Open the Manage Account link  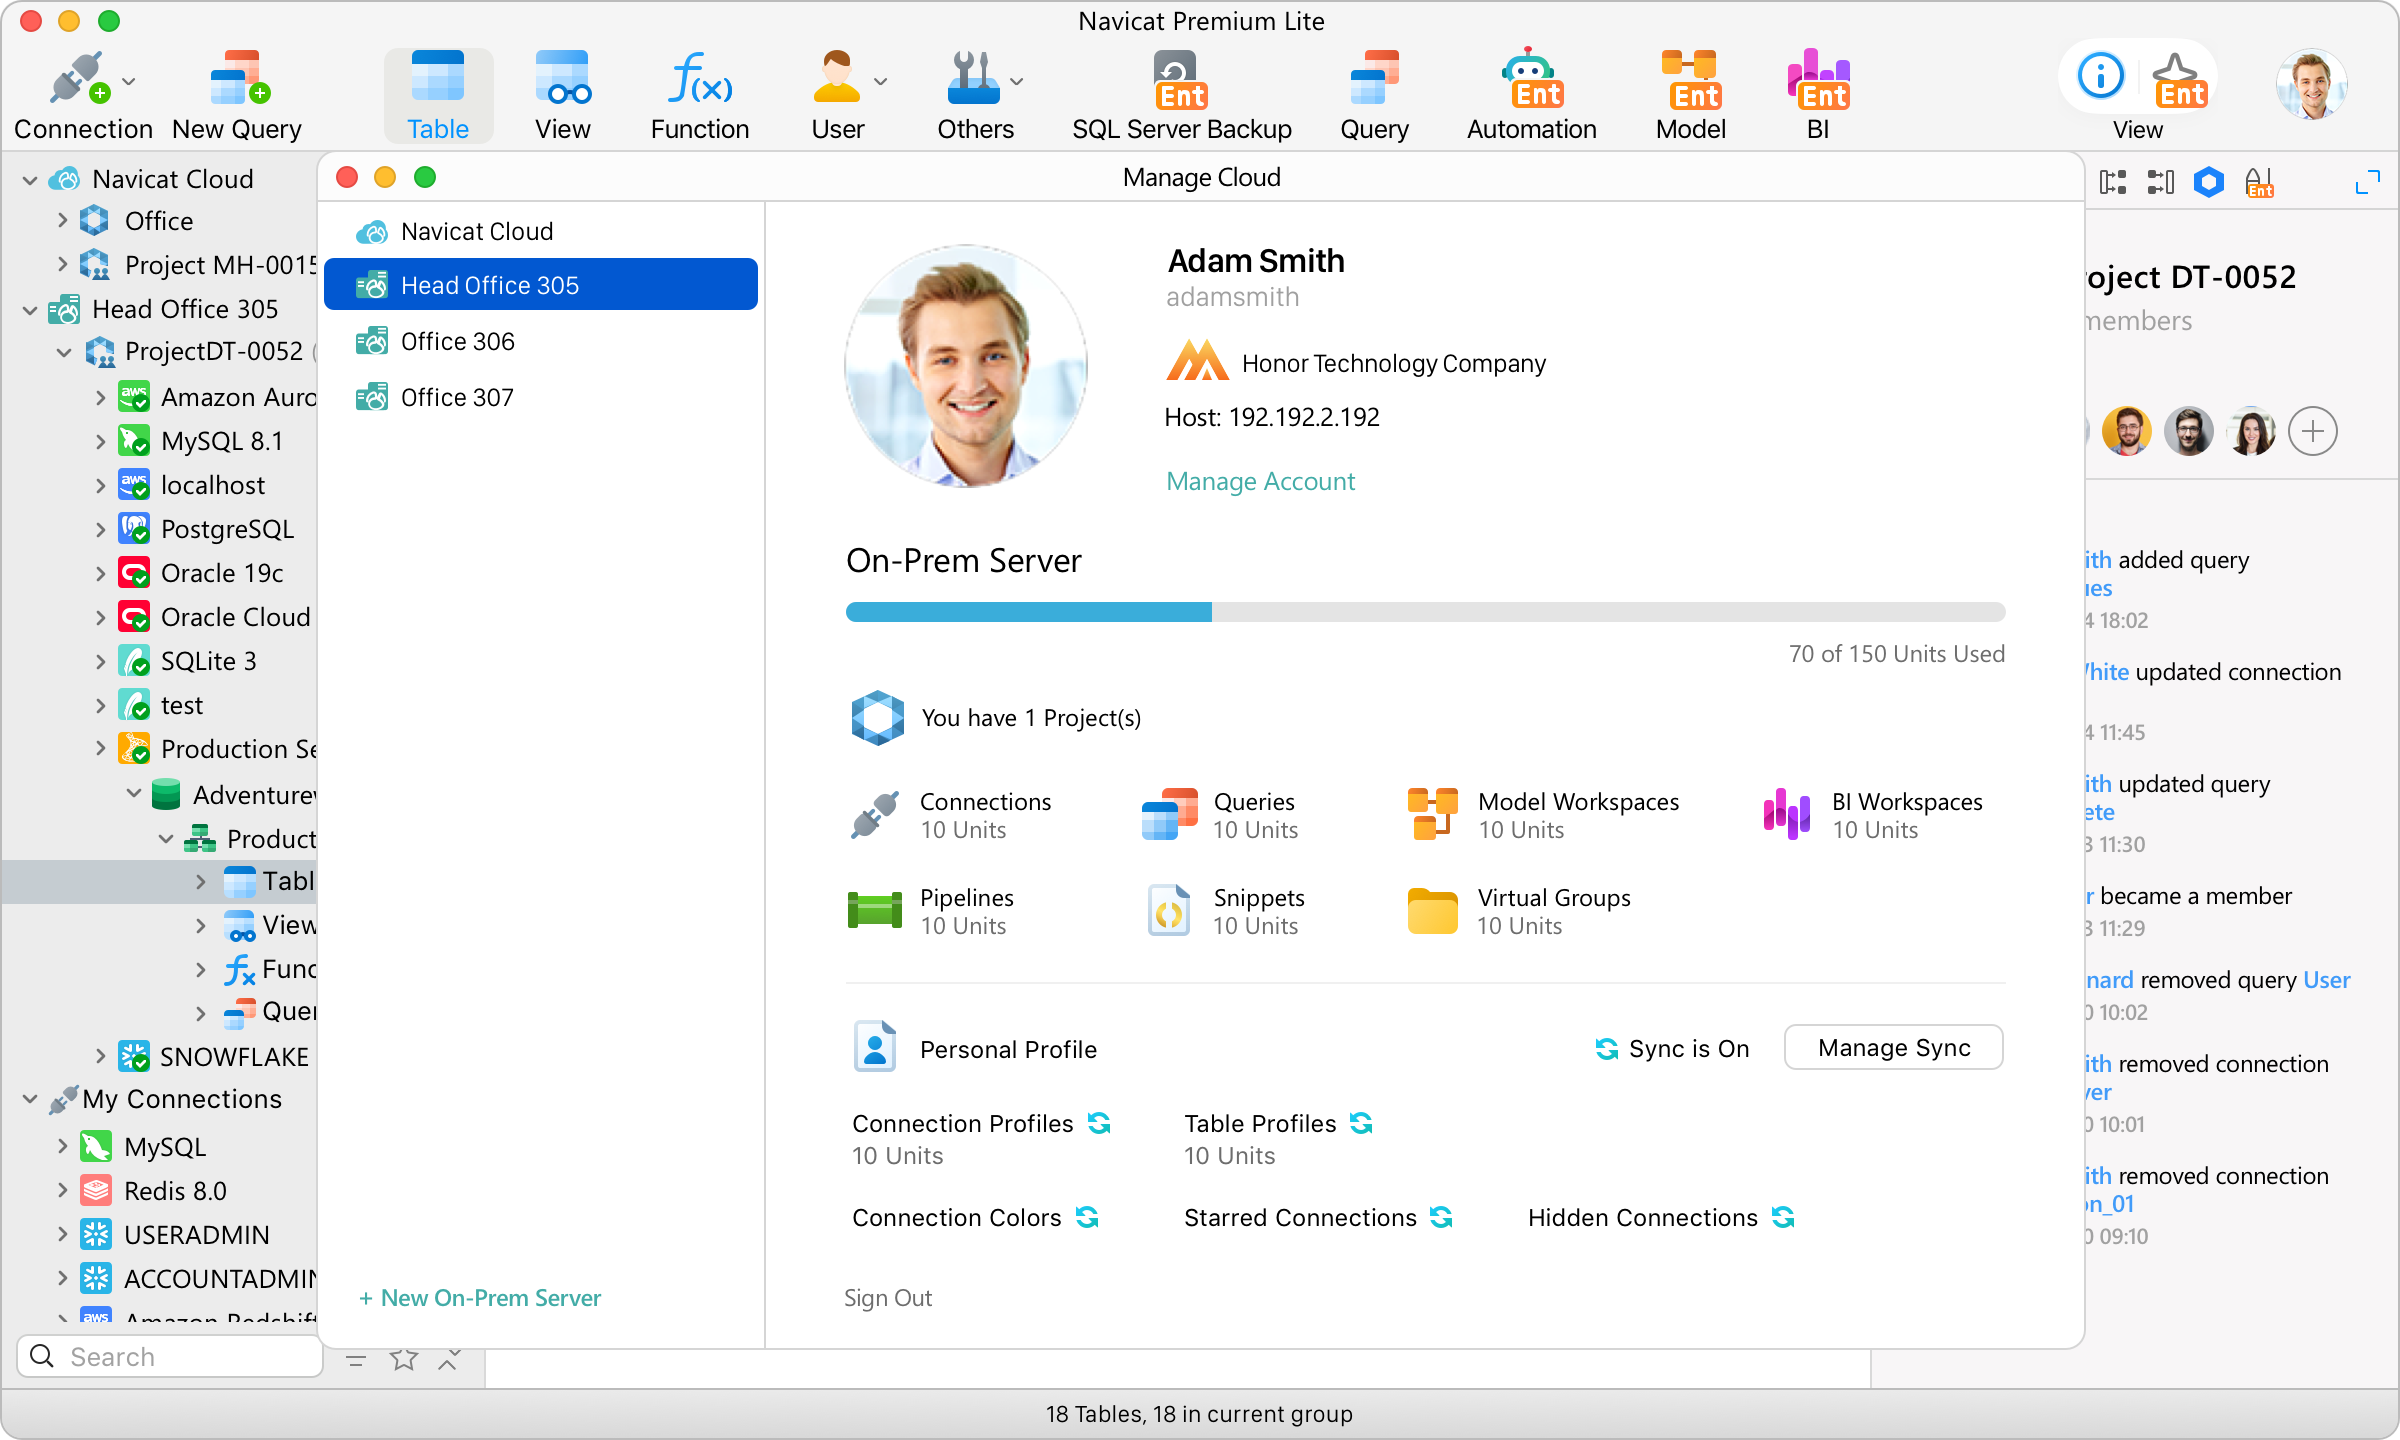click(1260, 481)
